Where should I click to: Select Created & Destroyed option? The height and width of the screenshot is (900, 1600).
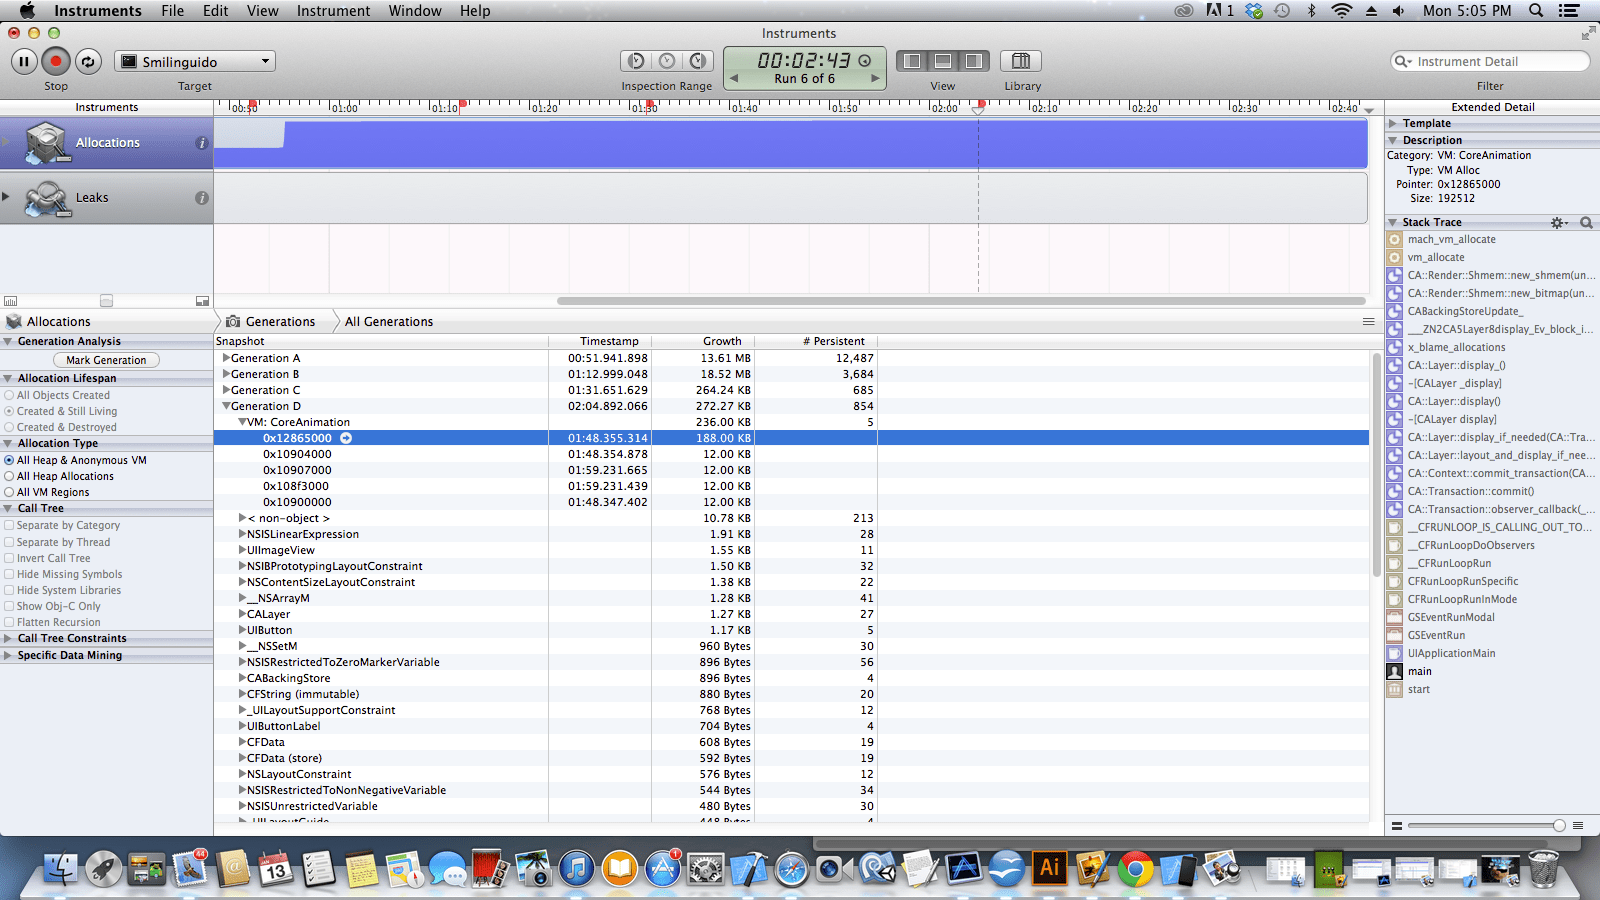coord(9,427)
